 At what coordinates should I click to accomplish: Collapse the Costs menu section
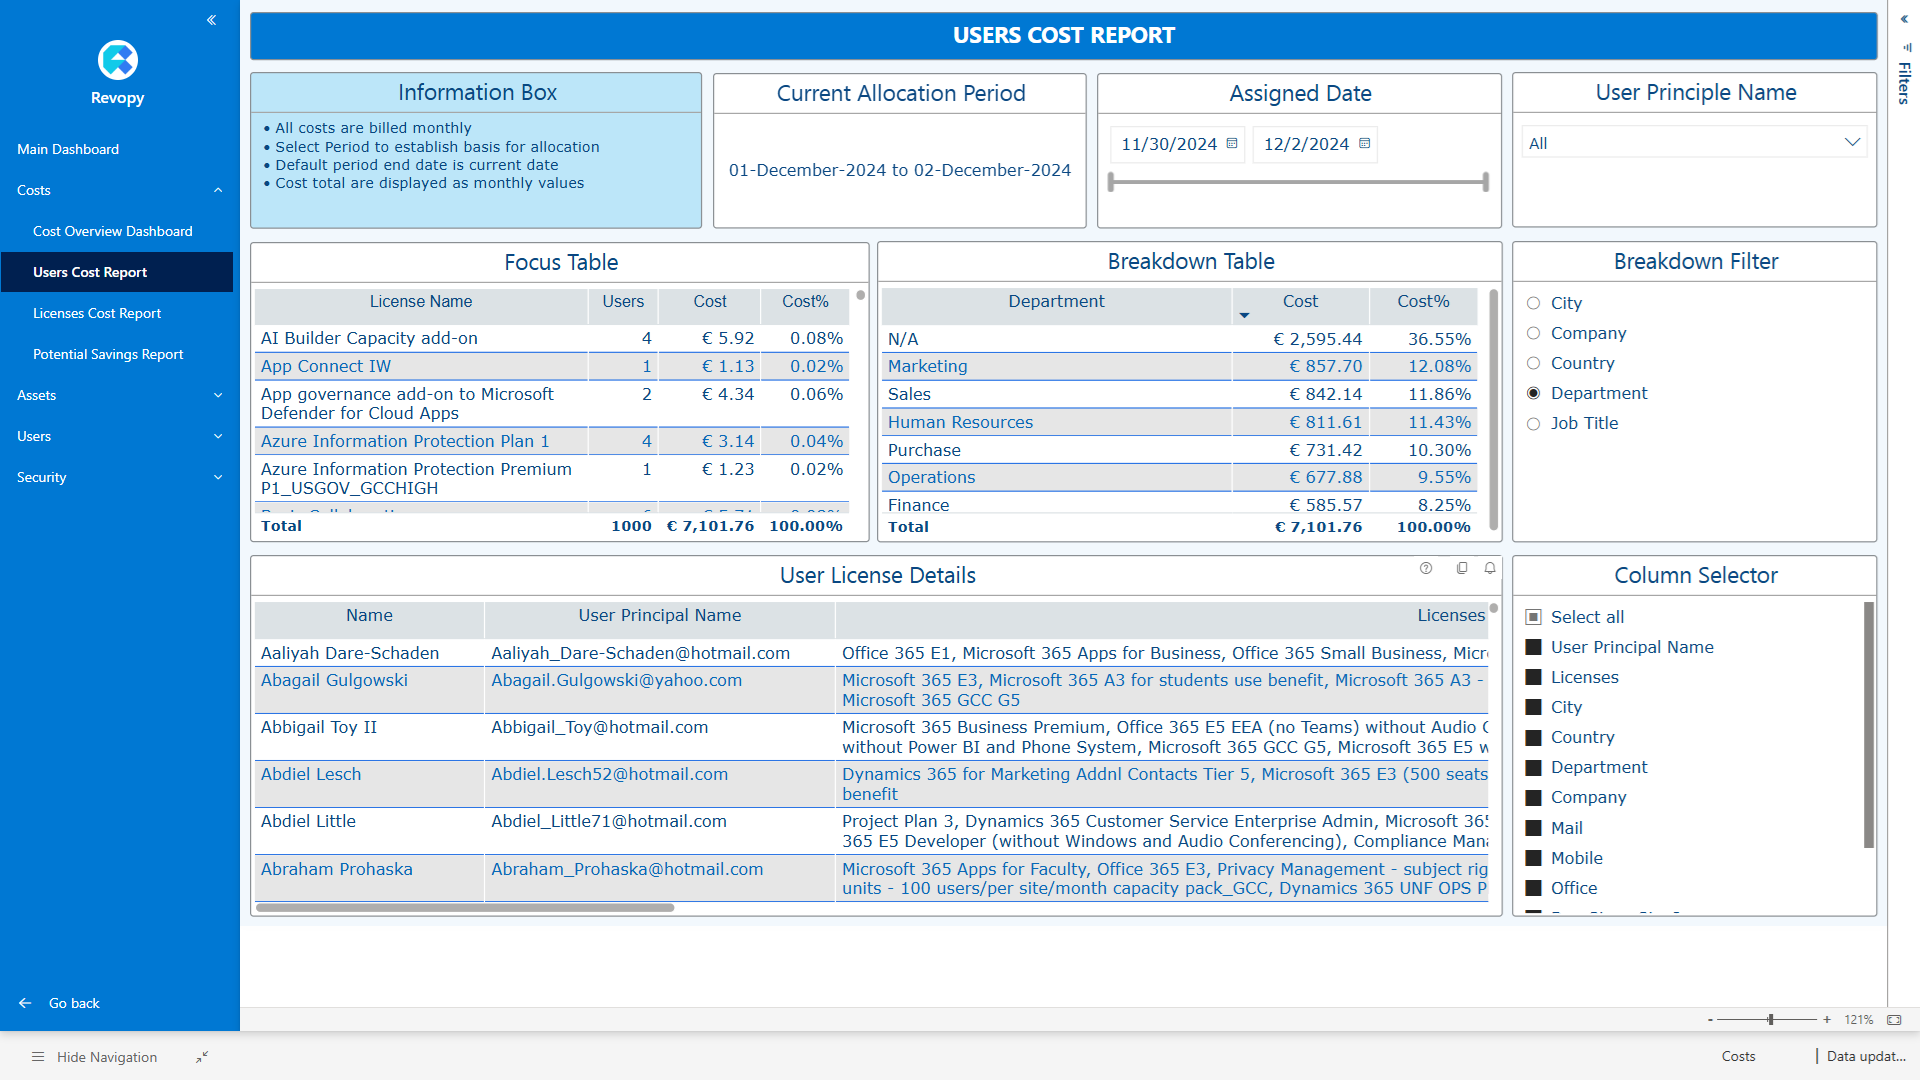click(218, 190)
